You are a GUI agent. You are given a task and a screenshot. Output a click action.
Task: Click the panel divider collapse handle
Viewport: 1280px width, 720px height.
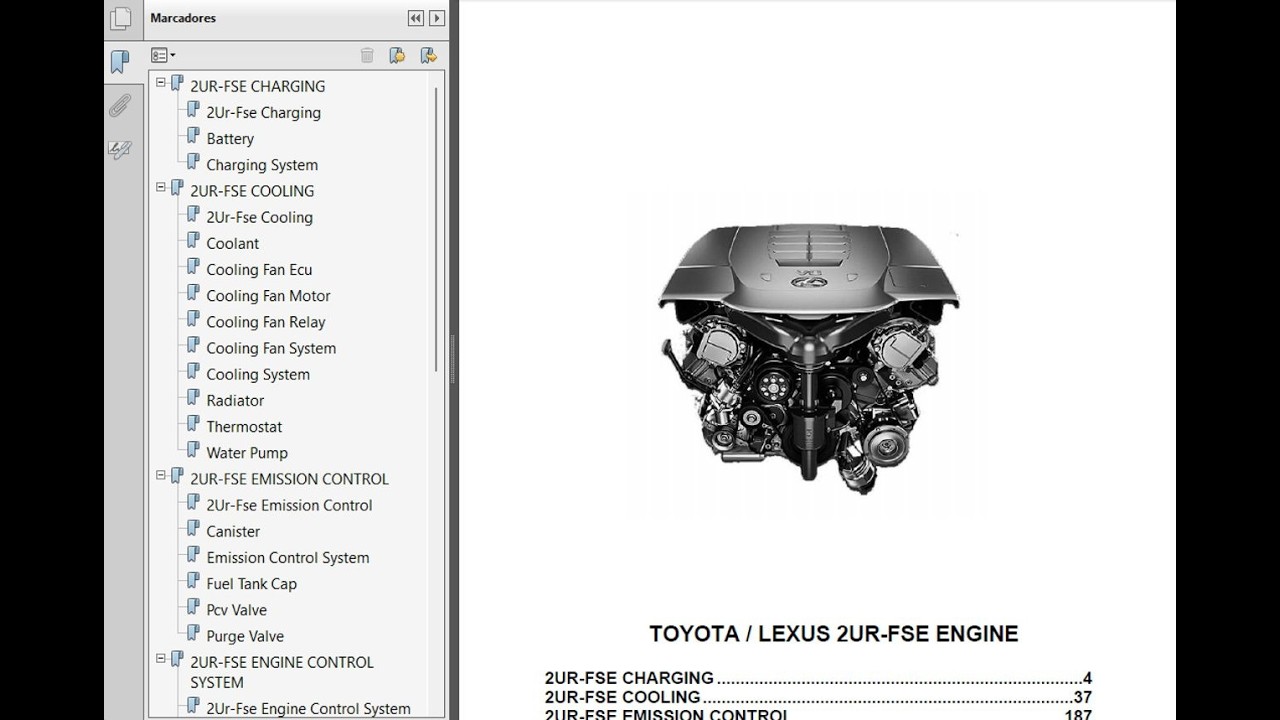pos(453,360)
